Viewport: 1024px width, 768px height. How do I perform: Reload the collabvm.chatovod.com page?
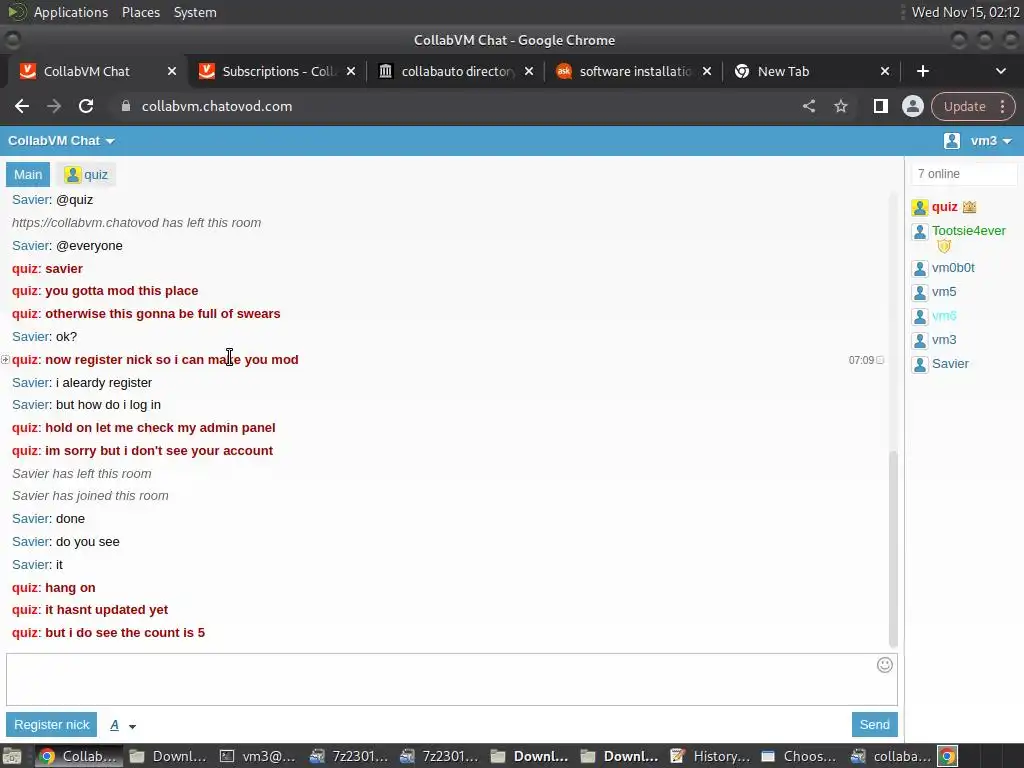pos(86,106)
